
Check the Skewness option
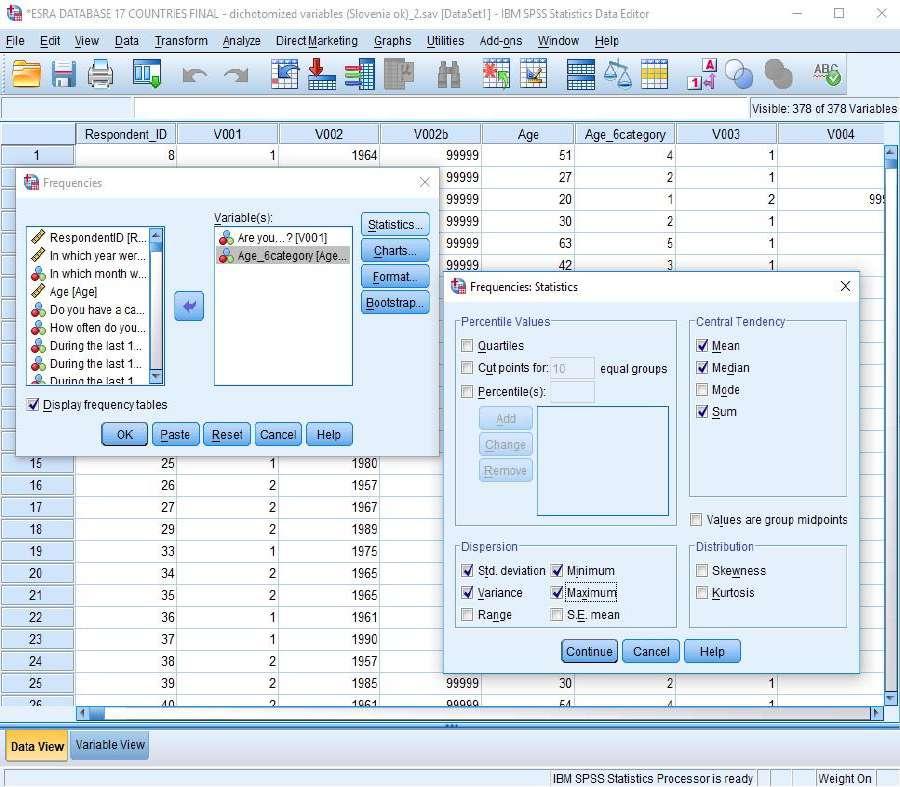702,571
